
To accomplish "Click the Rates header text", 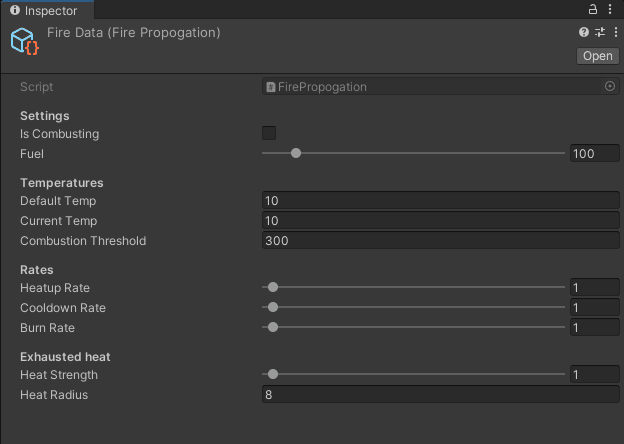I will tap(37, 270).
